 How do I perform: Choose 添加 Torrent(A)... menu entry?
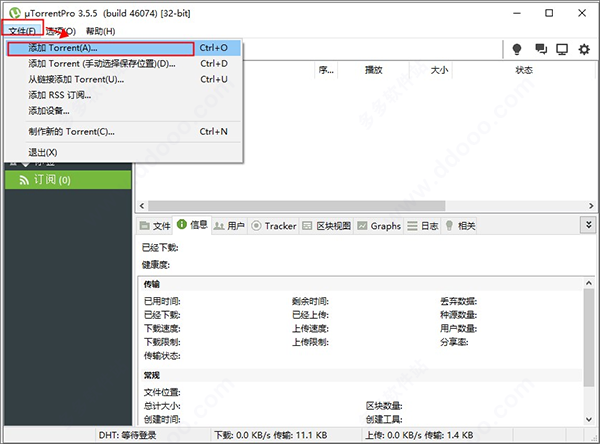click(123, 48)
